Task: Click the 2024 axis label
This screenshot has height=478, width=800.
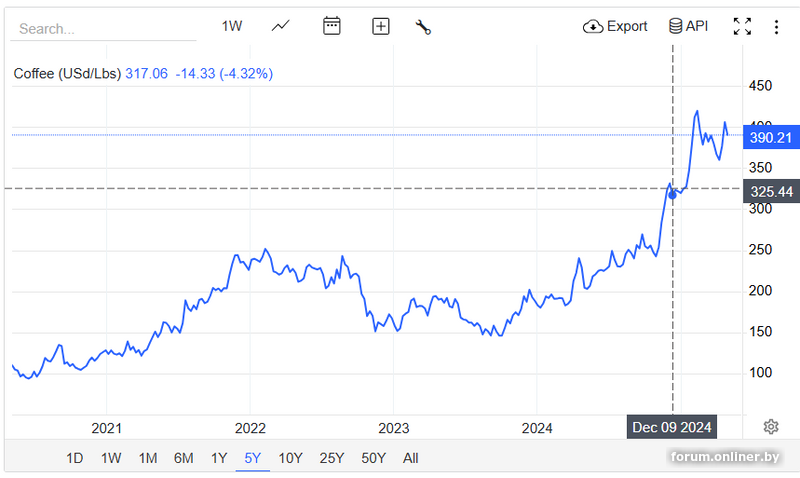Action: [x=537, y=428]
